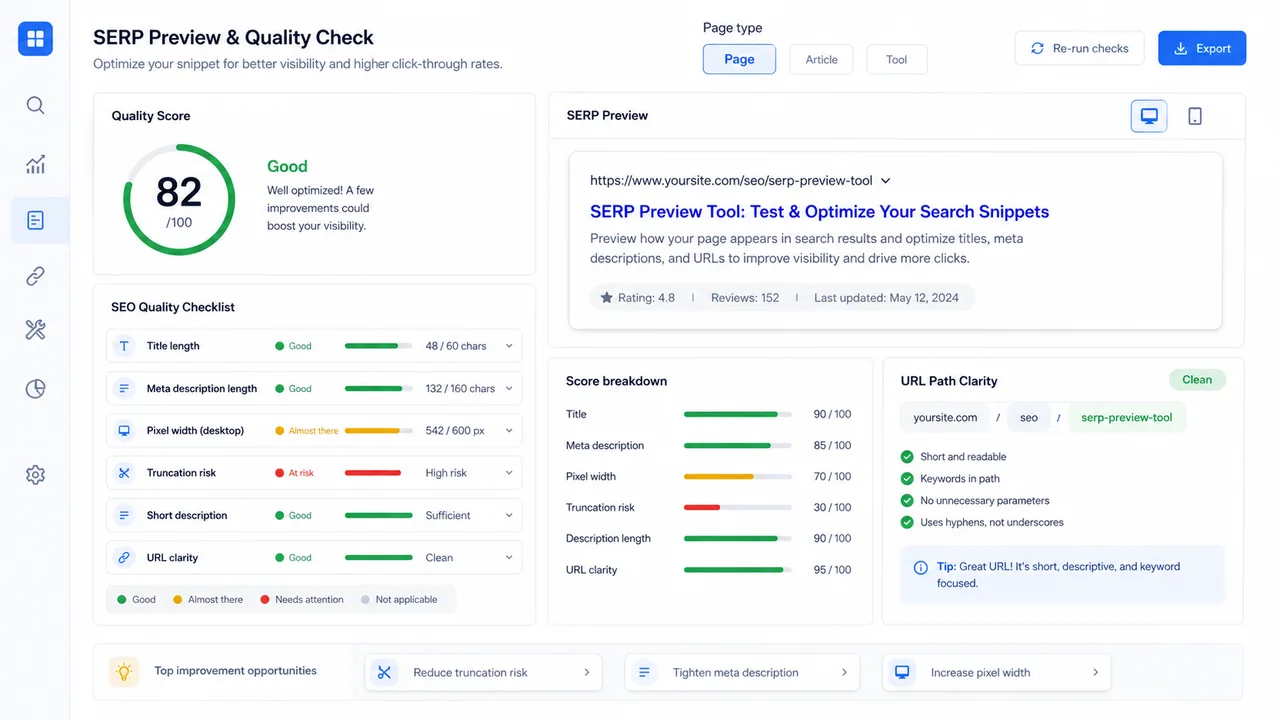
Task: Click the Short description lines icon
Action: click(x=124, y=515)
